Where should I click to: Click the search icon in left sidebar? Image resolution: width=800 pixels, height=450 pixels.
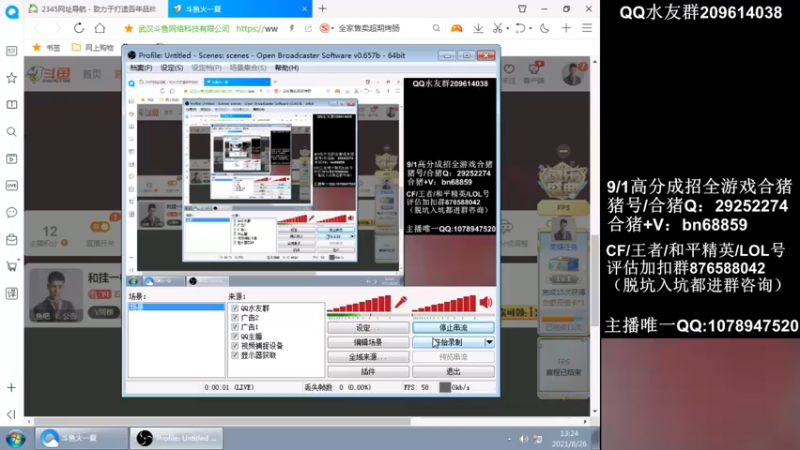click(x=11, y=132)
